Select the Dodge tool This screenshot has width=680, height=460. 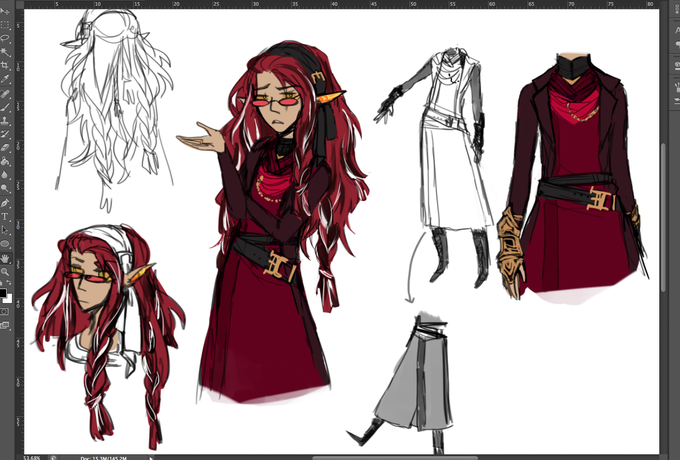tap(5, 188)
